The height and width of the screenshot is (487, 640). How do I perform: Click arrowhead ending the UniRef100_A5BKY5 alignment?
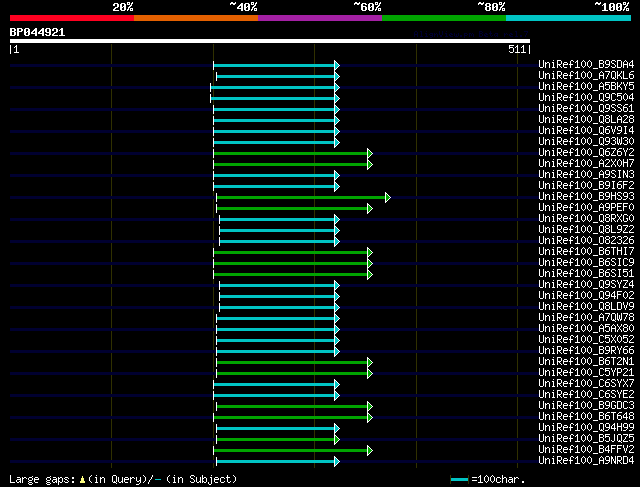point(337,87)
